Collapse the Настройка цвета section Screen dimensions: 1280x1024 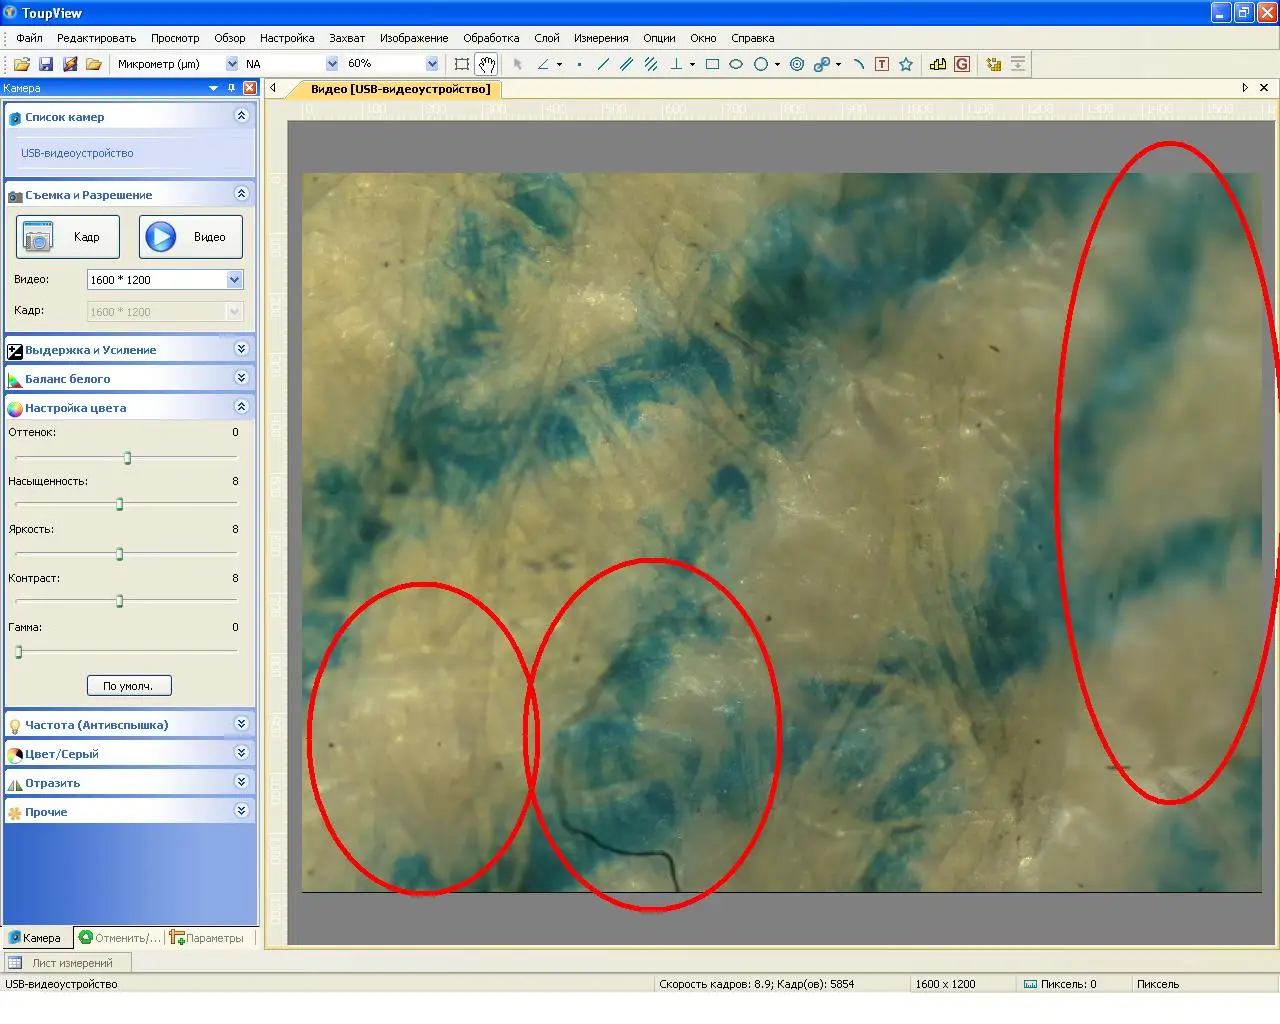(x=241, y=406)
